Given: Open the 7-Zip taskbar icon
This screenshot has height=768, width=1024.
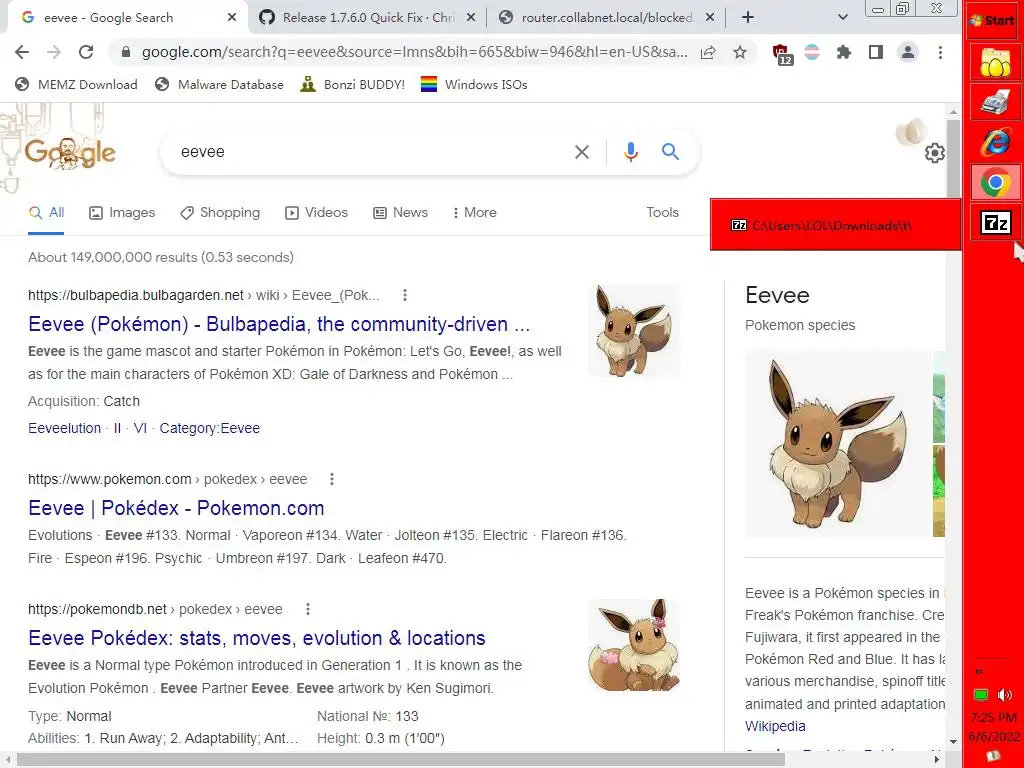Looking at the screenshot, I should [x=995, y=223].
